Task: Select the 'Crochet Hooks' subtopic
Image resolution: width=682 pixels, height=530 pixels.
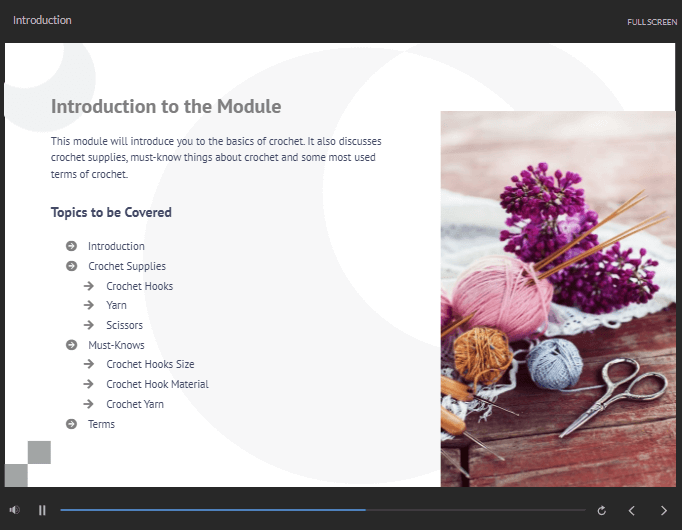Action: click(140, 286)
